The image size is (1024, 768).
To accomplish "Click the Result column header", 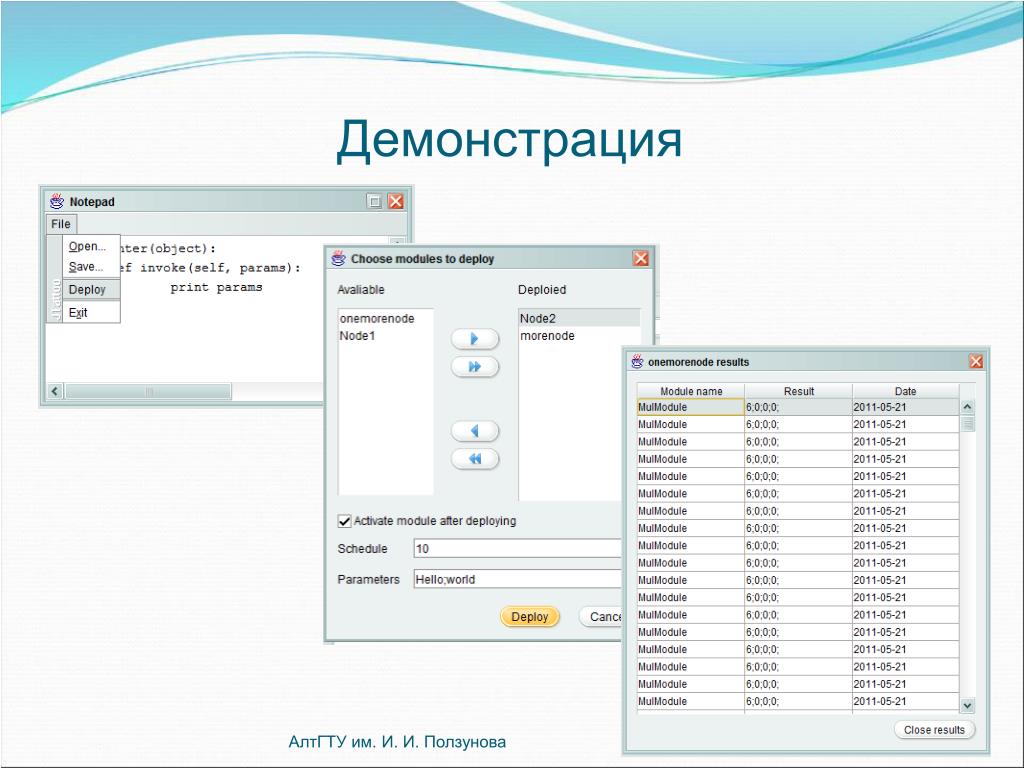I will pyautogui.click(x=799, y=391).
